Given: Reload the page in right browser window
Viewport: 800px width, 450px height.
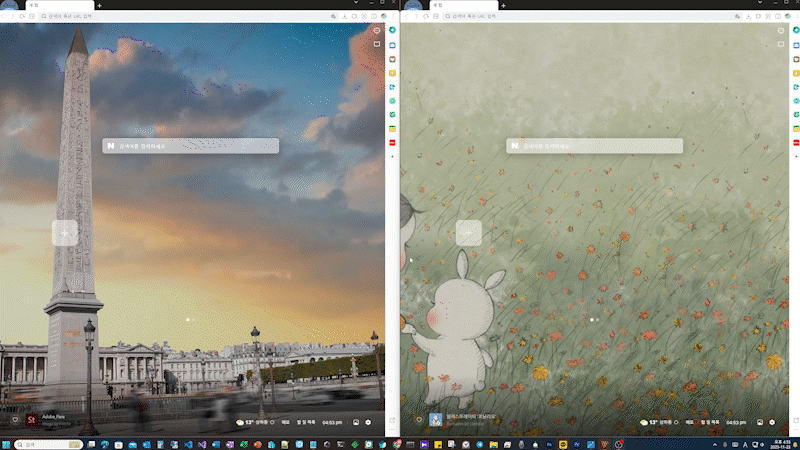Looking at the screenshot, I should (426, 16).
